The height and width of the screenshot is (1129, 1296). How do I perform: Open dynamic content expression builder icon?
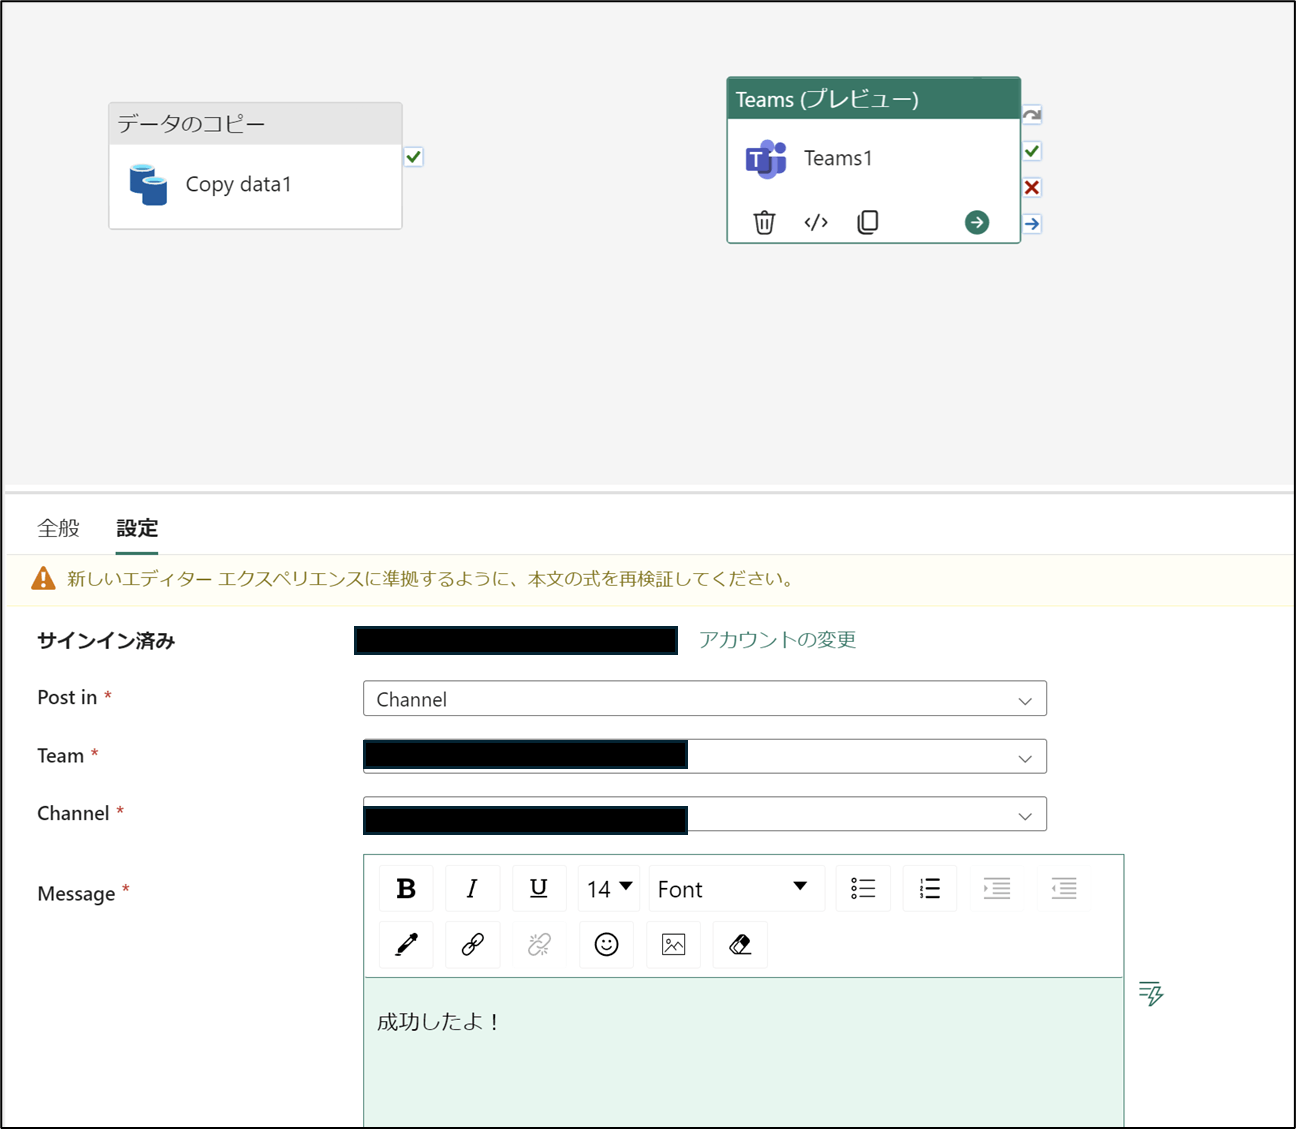[x=1151, y=993]
